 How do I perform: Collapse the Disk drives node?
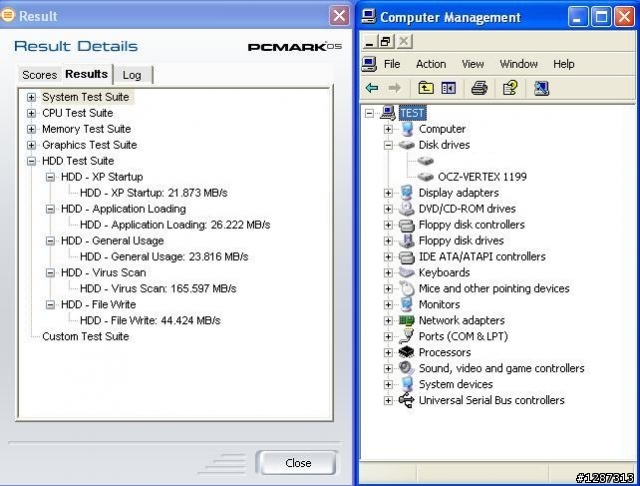pos(388,145)
